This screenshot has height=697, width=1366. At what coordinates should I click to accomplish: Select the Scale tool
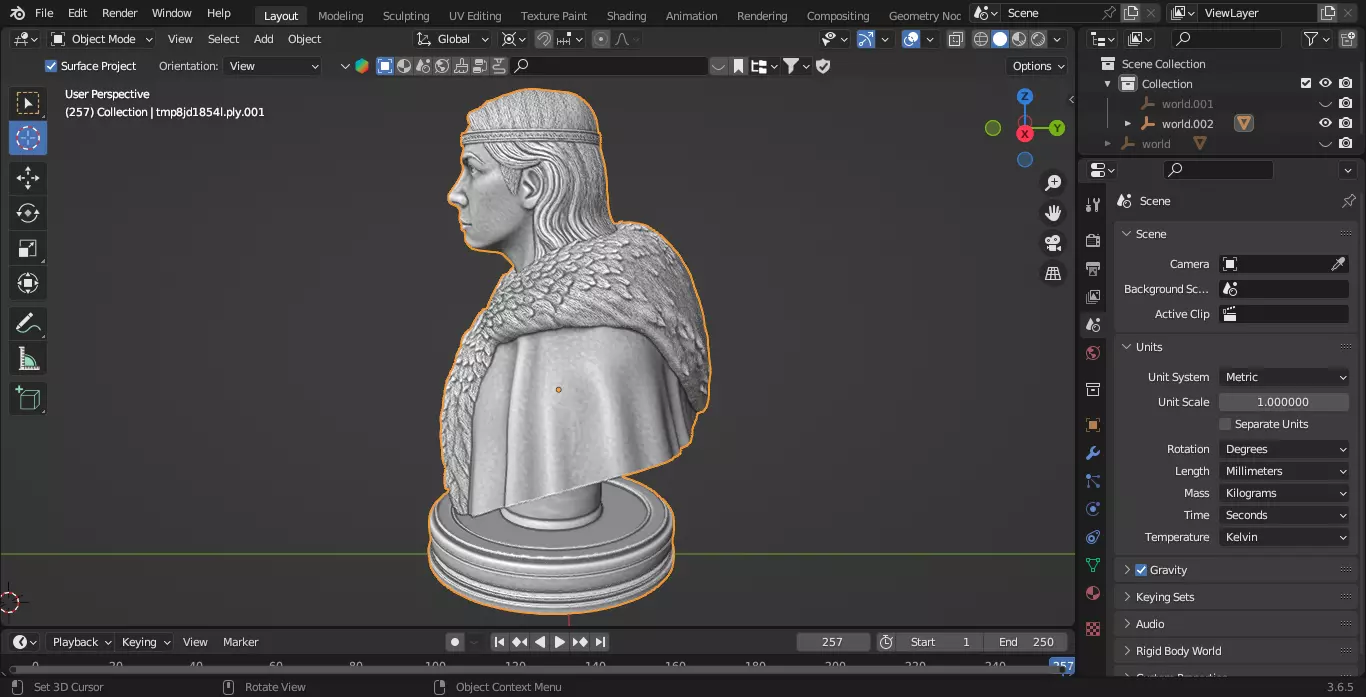pos(28,248)
